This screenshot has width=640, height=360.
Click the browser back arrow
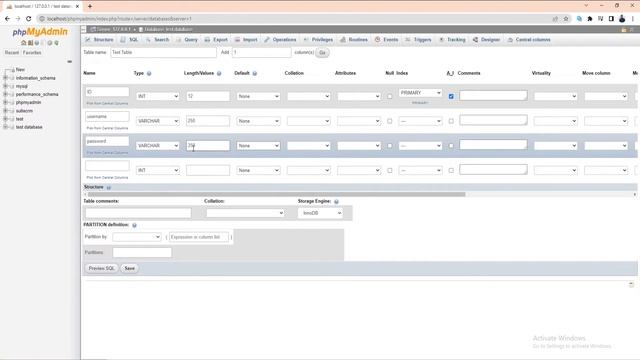coord(7,19)
